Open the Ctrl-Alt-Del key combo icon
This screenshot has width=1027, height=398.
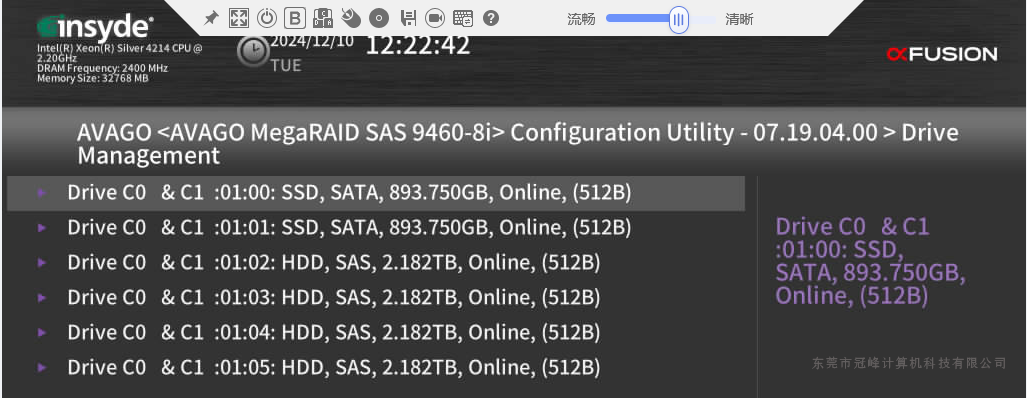point(323,18)
